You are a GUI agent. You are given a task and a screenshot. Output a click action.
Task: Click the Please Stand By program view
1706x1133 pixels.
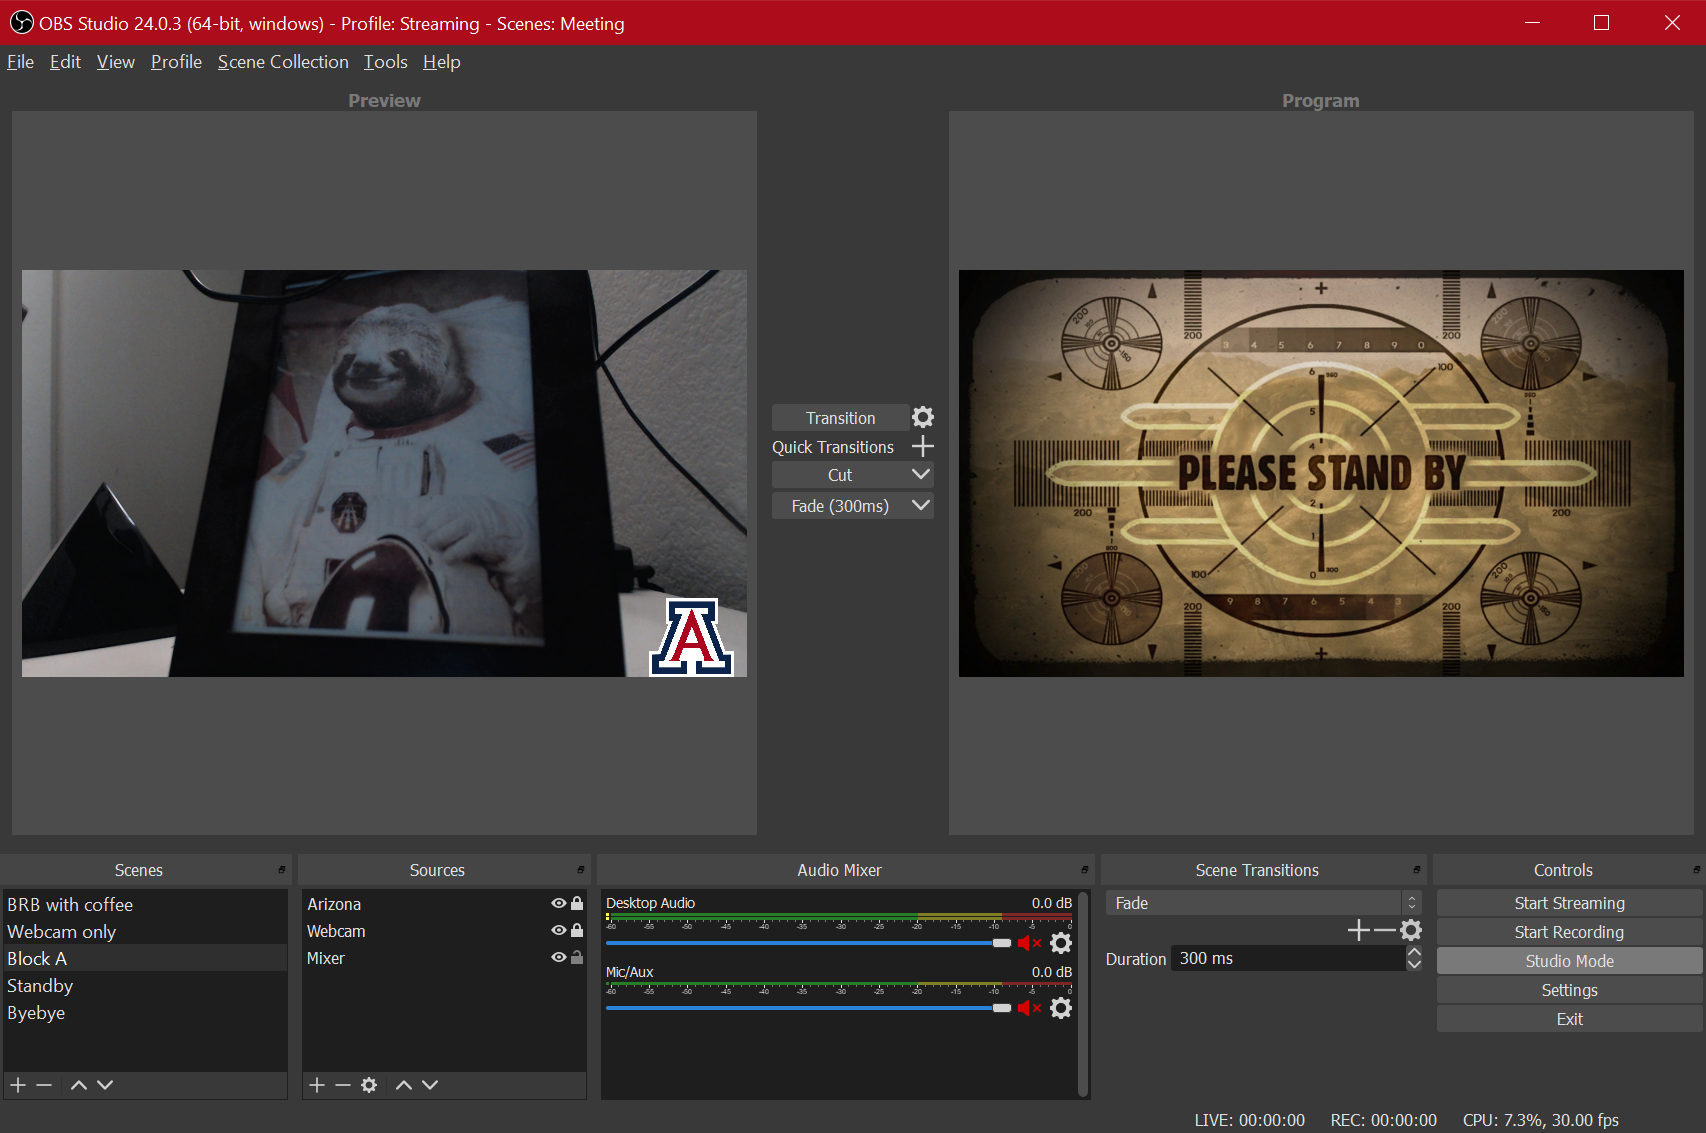pos(1321,473)
